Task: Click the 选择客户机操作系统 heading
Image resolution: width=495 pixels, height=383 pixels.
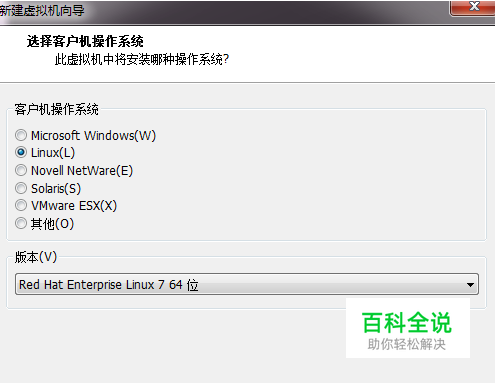Action: [x=85, y=41]
